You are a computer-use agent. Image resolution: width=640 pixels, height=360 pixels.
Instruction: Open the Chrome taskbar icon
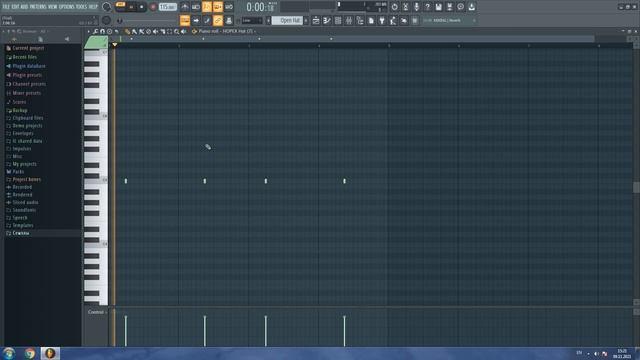(29, 353)
